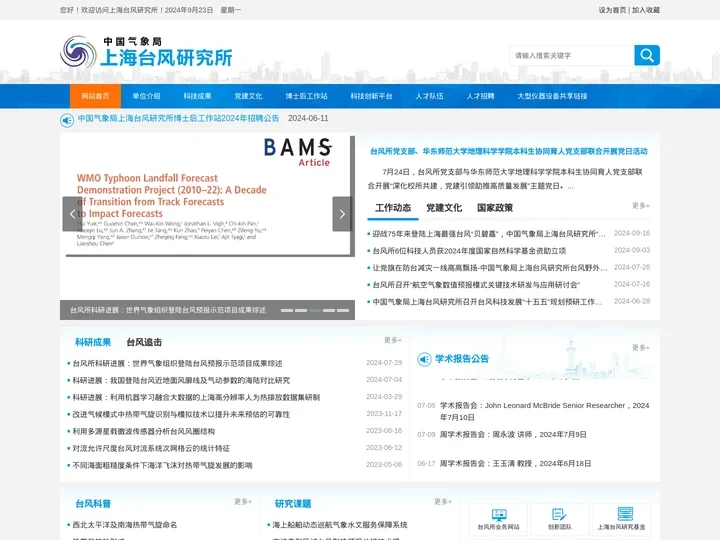Open 不同海面粗糙度条件 research item
Screen dimensions: 720x540
pos(162,465)
